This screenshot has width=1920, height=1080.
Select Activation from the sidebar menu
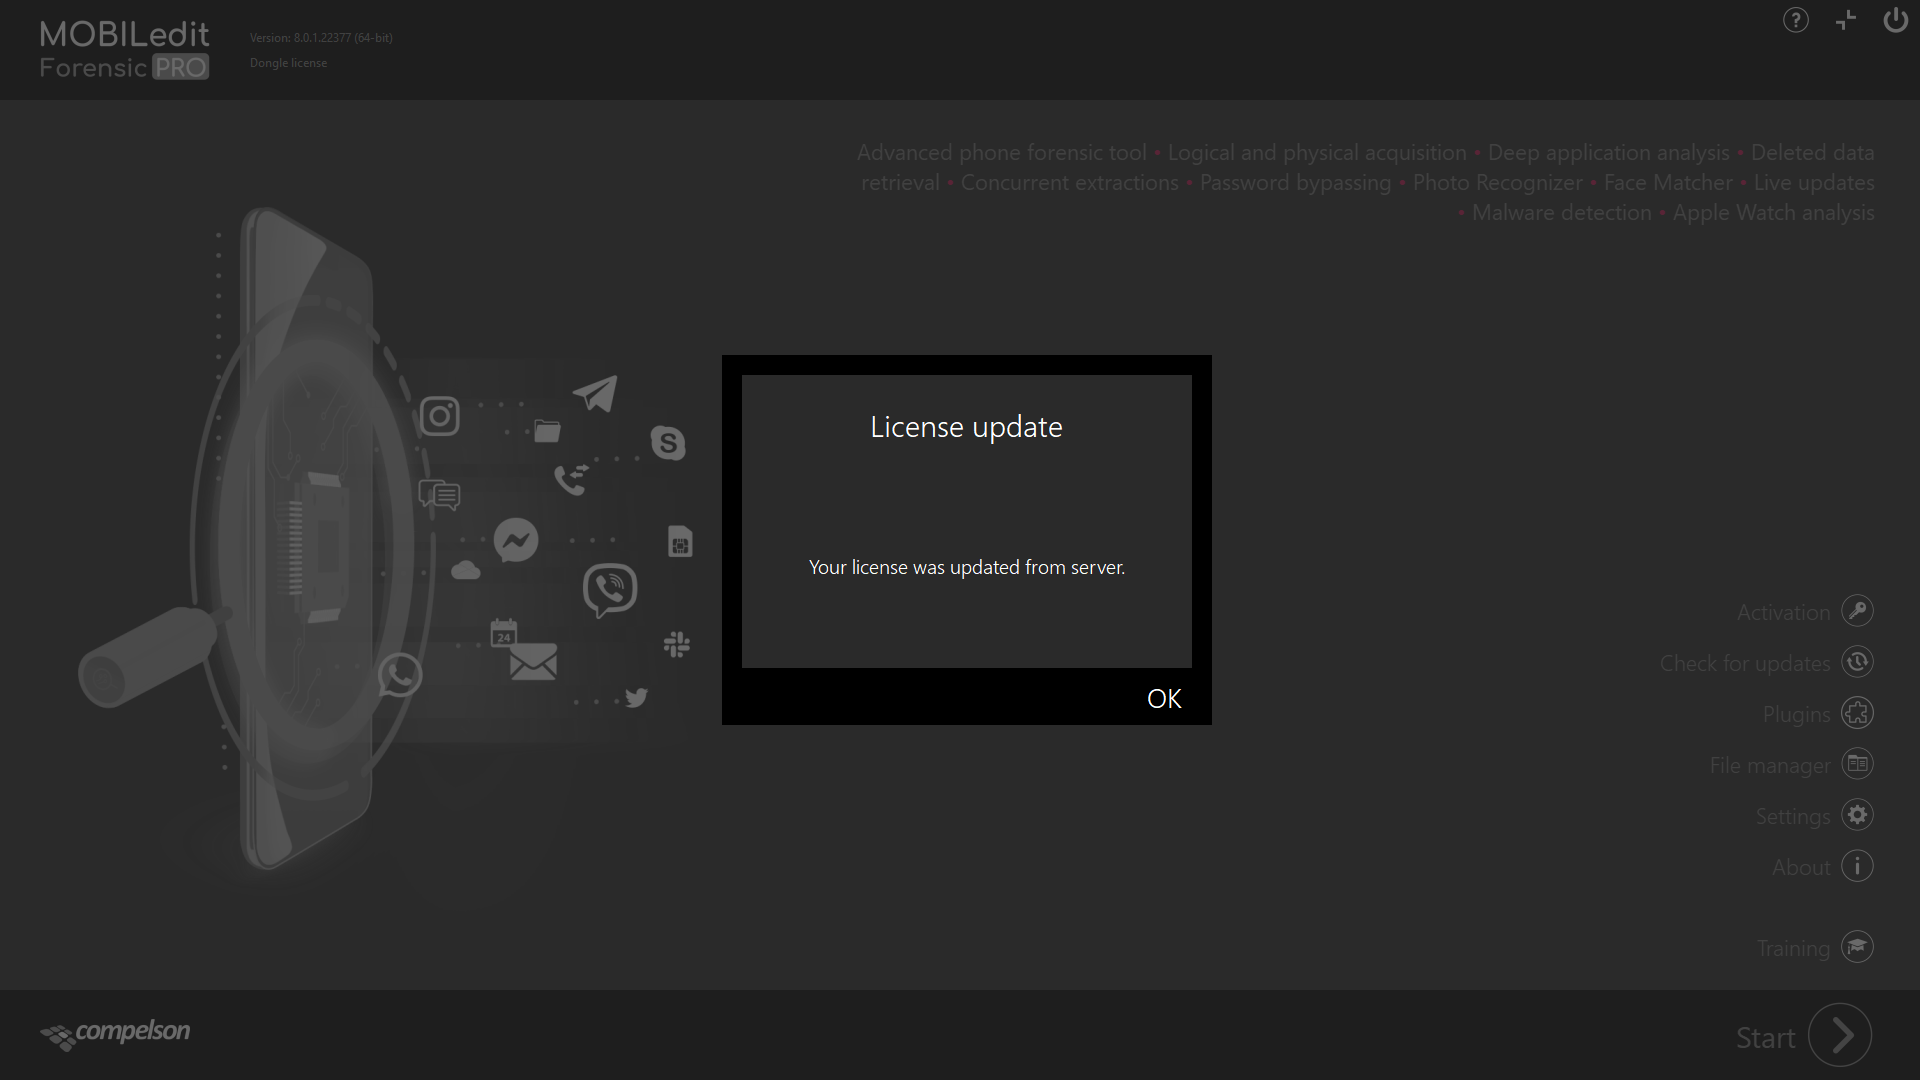coord(1784,611)
